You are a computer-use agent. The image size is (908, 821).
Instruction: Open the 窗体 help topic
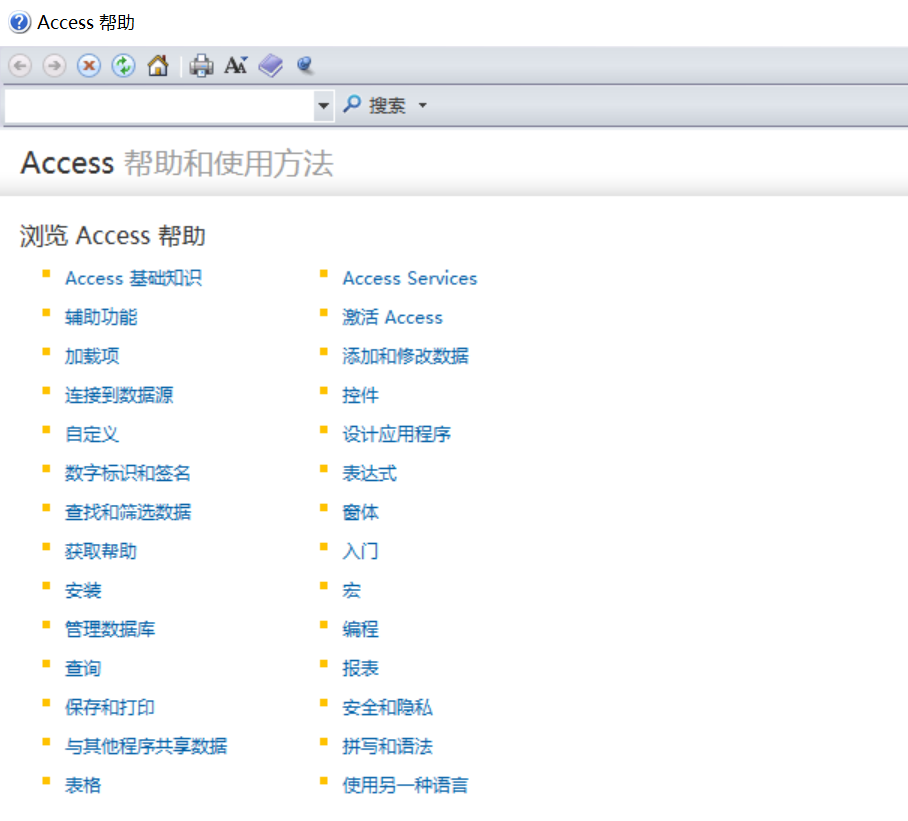click(360, 512)
